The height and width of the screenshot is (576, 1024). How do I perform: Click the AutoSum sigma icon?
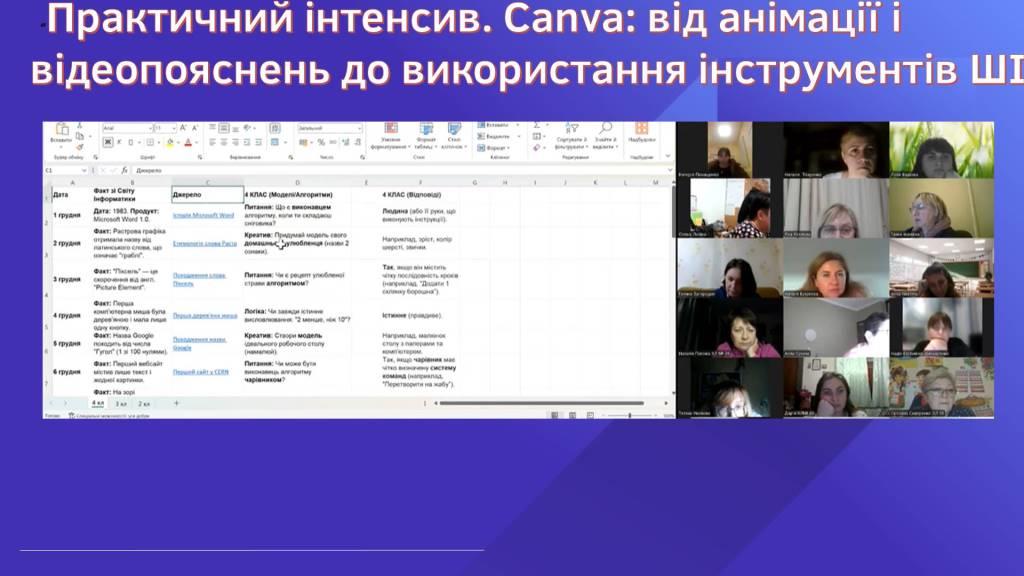click(537, 127)
